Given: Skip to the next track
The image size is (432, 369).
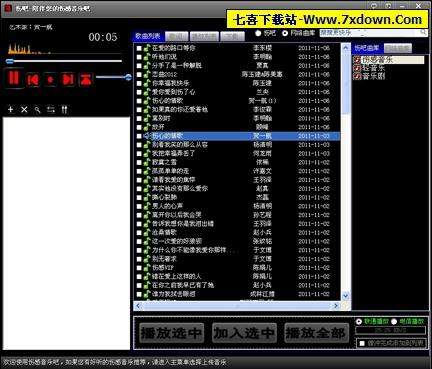Looking at the screenshot, I should point(68,79).
